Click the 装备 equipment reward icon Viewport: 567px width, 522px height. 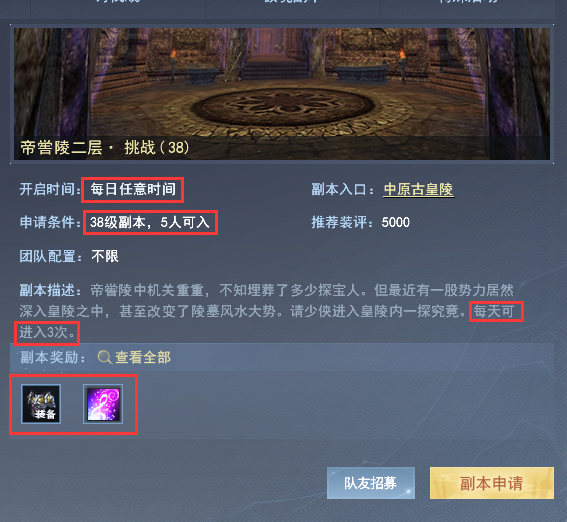pos(41,404)
